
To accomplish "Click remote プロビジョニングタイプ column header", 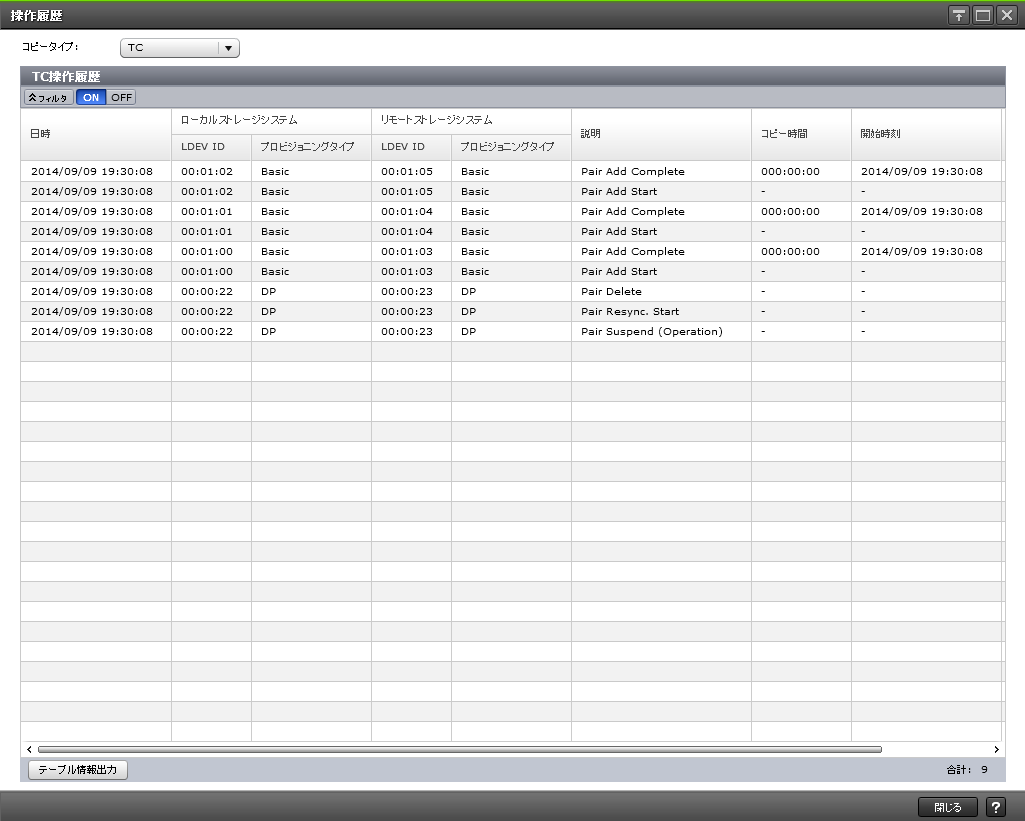I will (511, 147).
